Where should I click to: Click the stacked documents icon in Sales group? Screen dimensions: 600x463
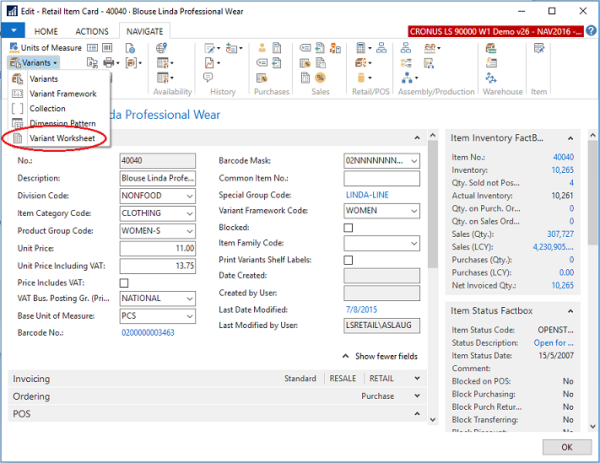pyautogui.click(x=321, y=63)
